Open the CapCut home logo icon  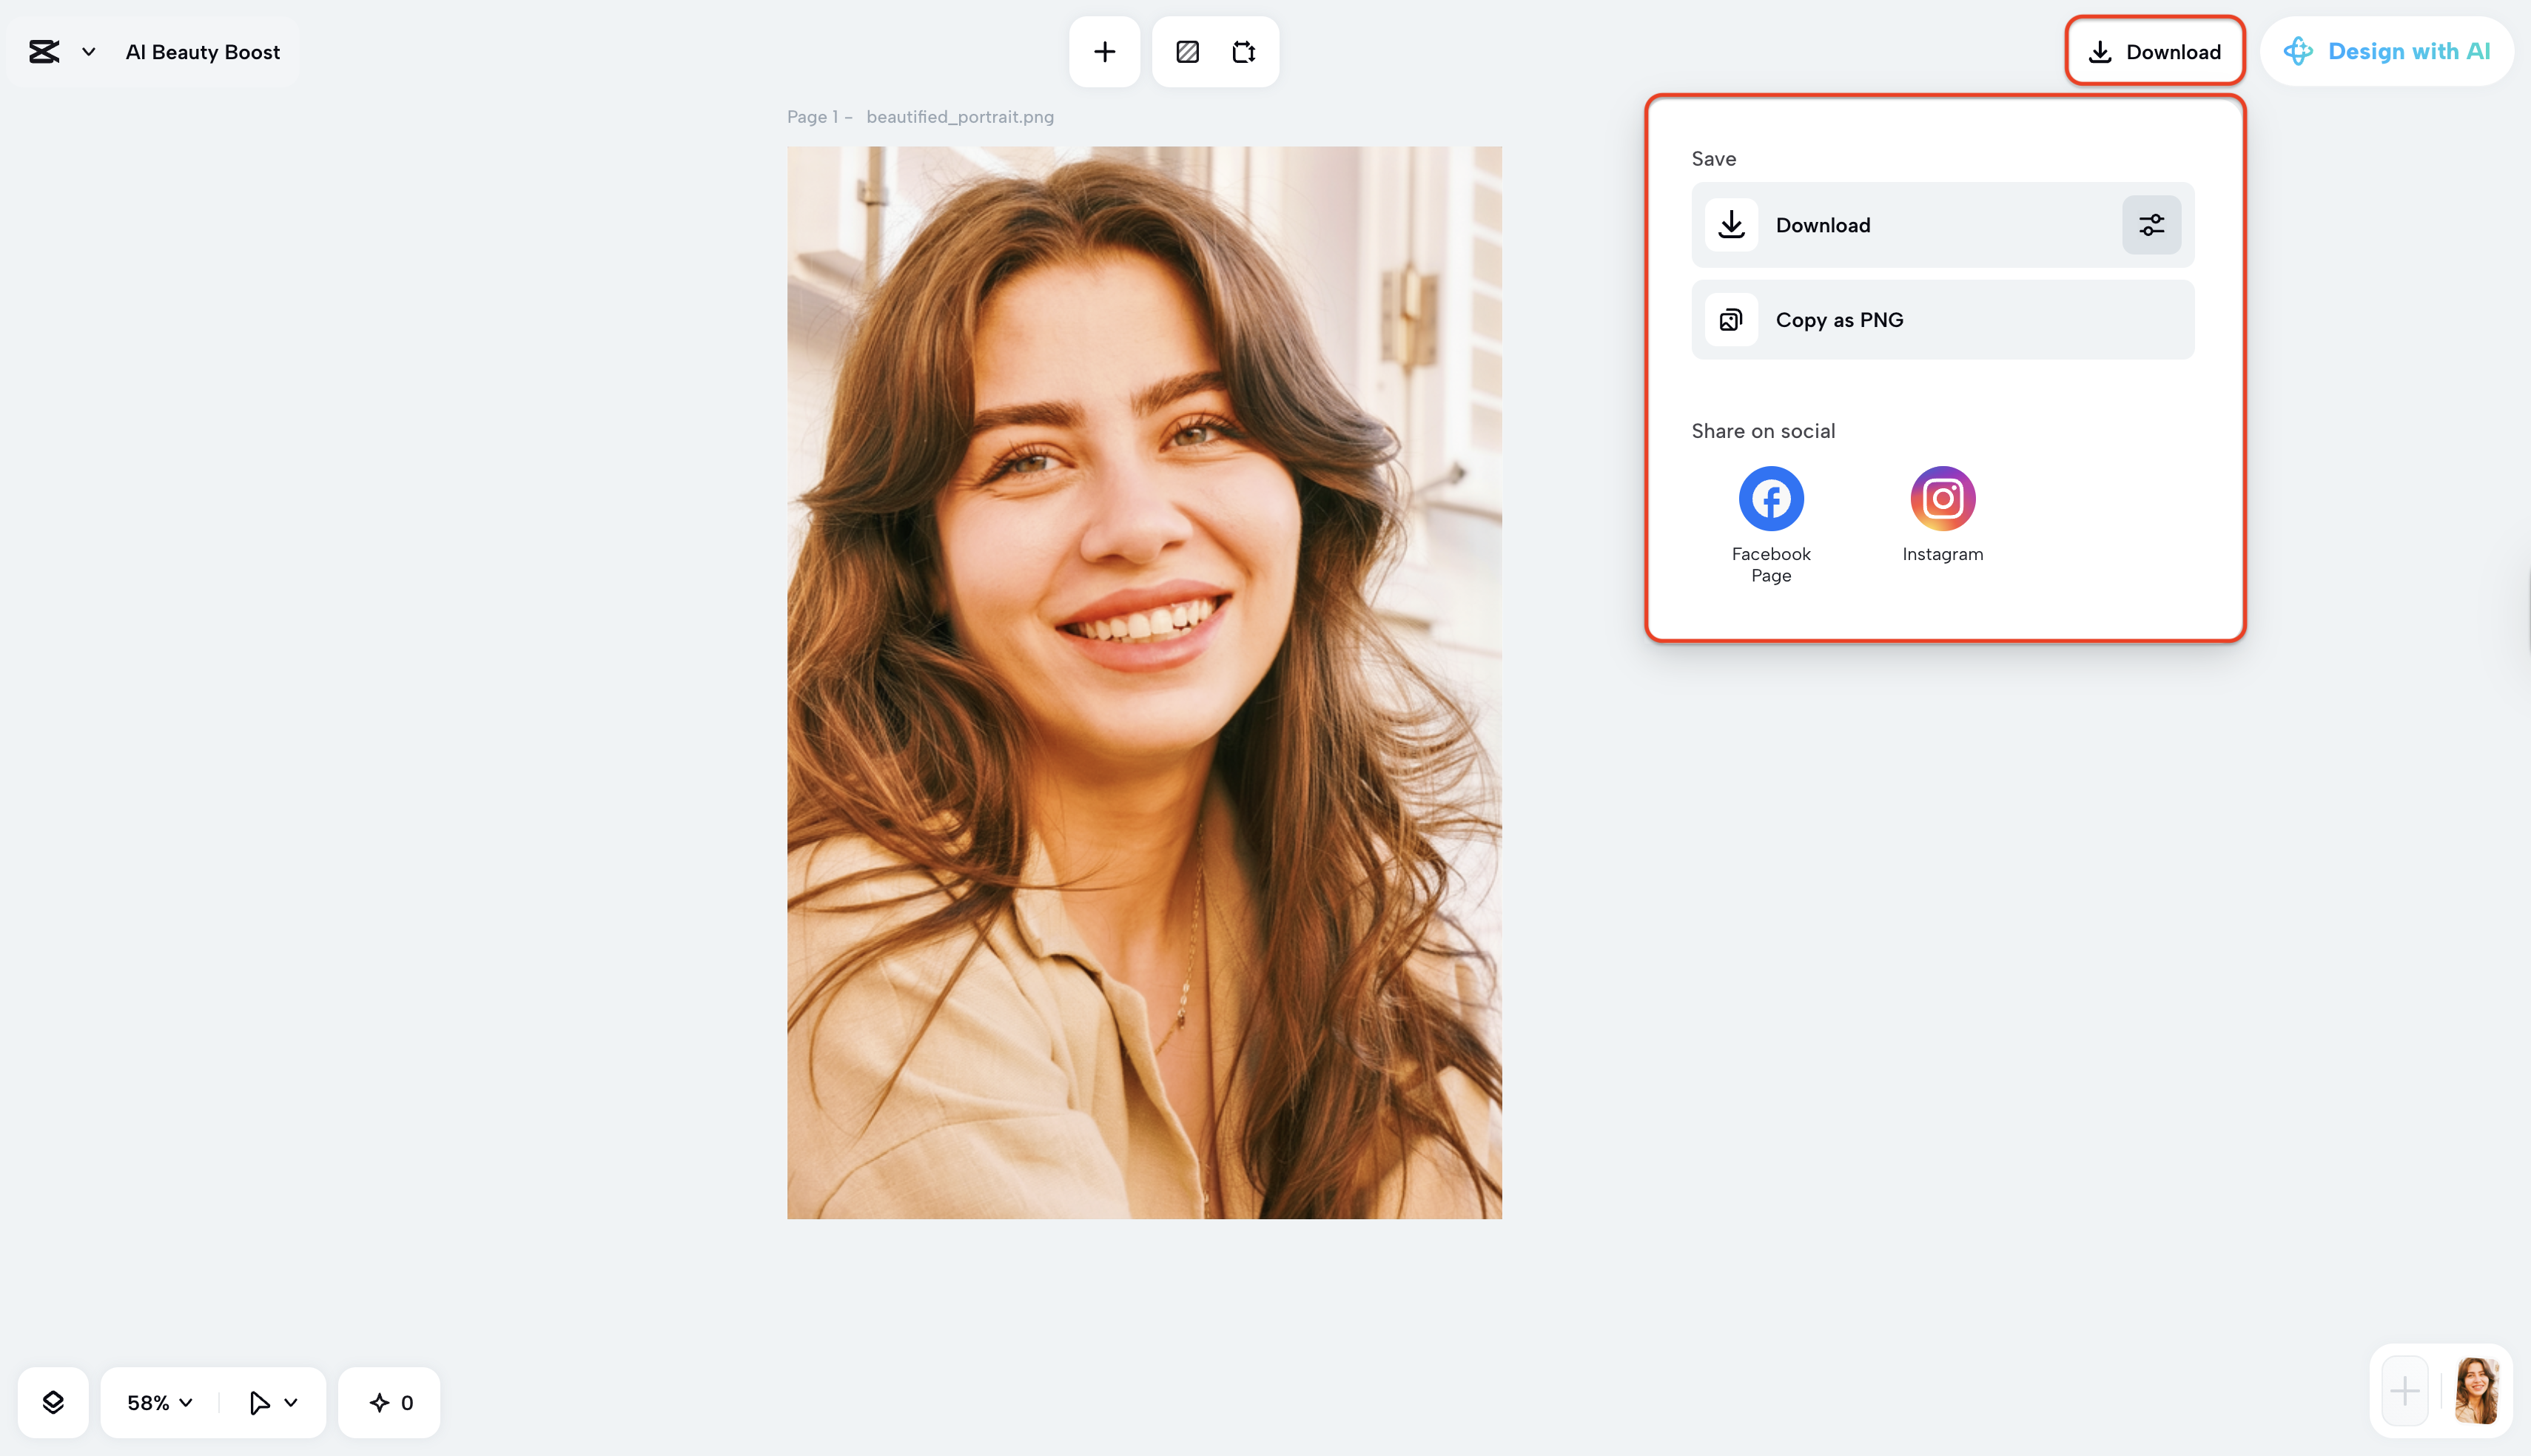coord(44,52)
